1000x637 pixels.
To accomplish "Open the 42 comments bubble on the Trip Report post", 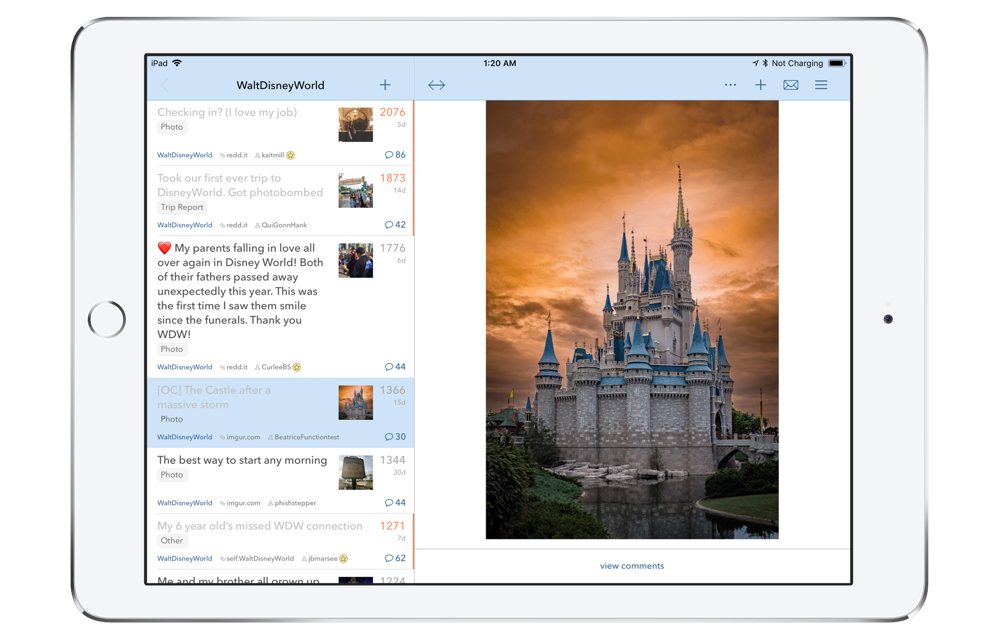I will pos(395,225).
